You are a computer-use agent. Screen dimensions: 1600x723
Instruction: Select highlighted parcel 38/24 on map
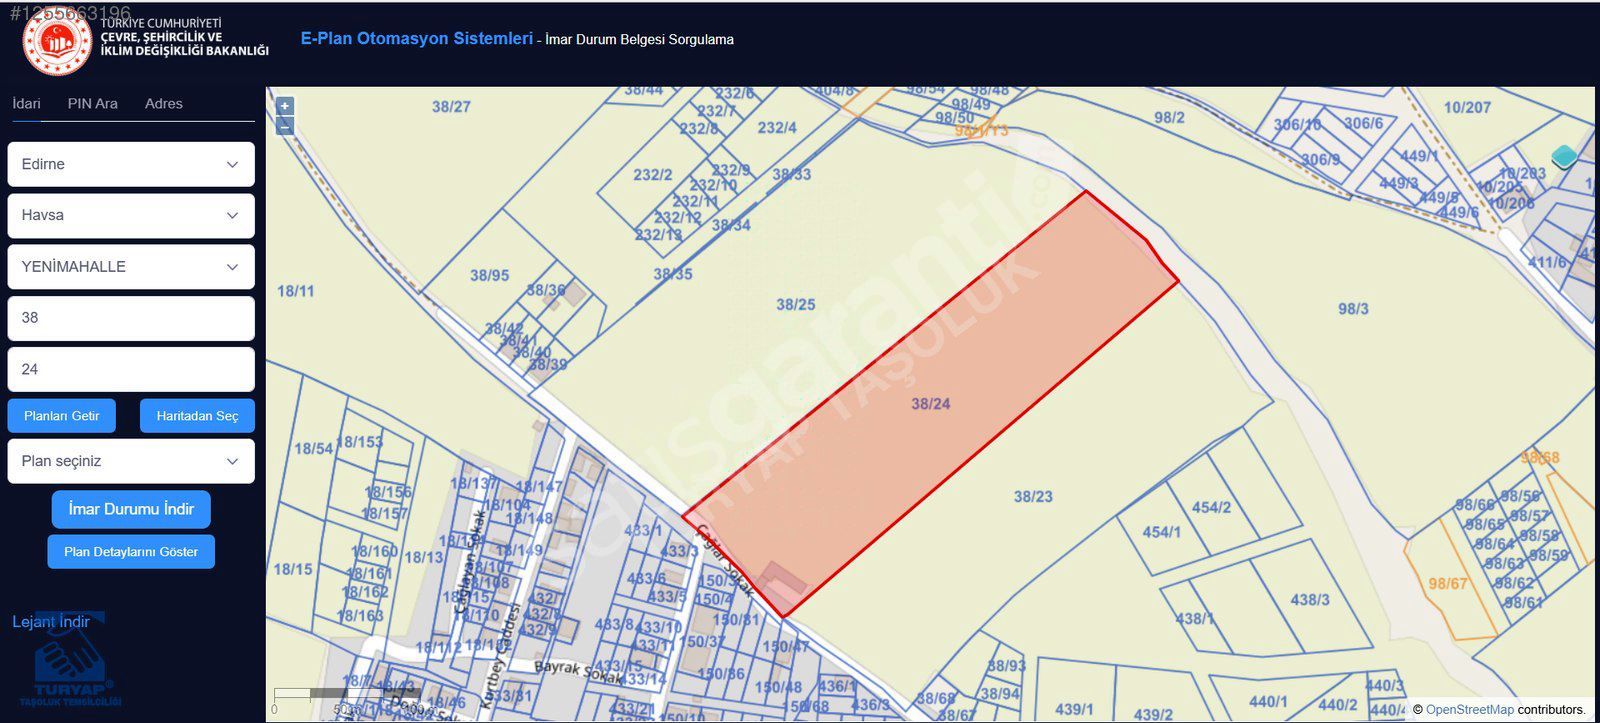click(x=930, y=404)
